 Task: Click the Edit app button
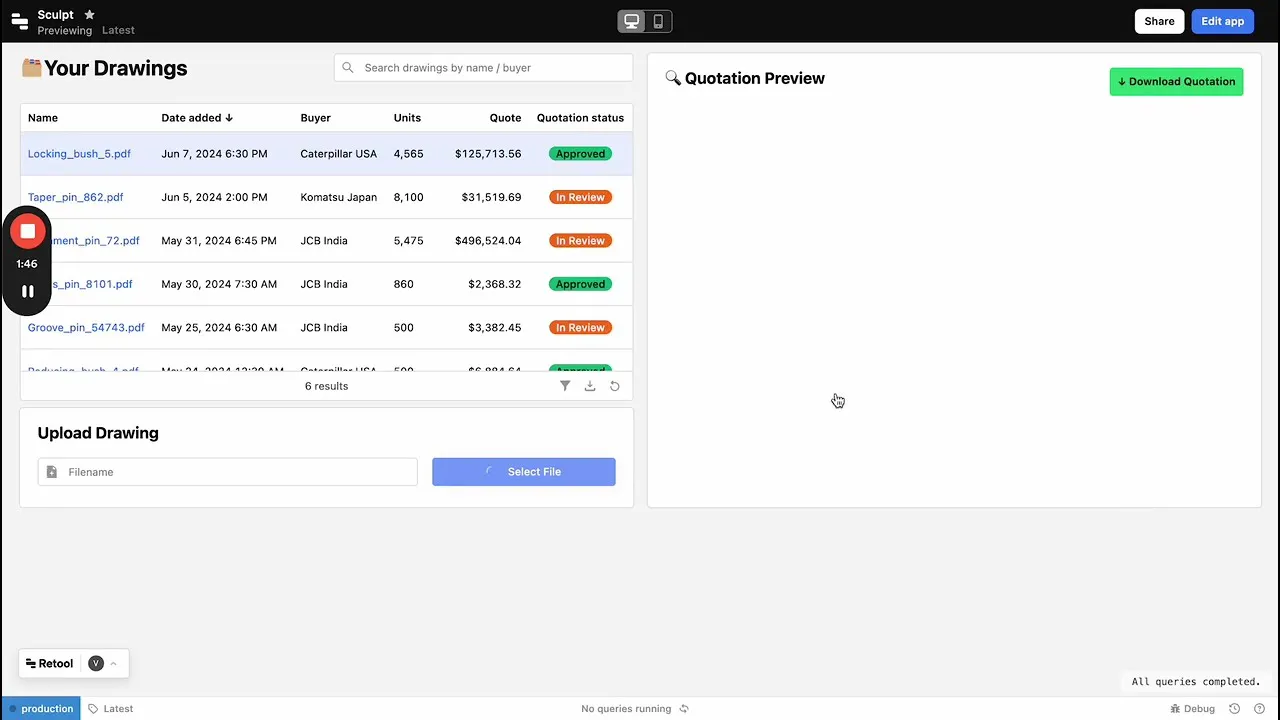pyautogui.click(x=1222, y=21)
